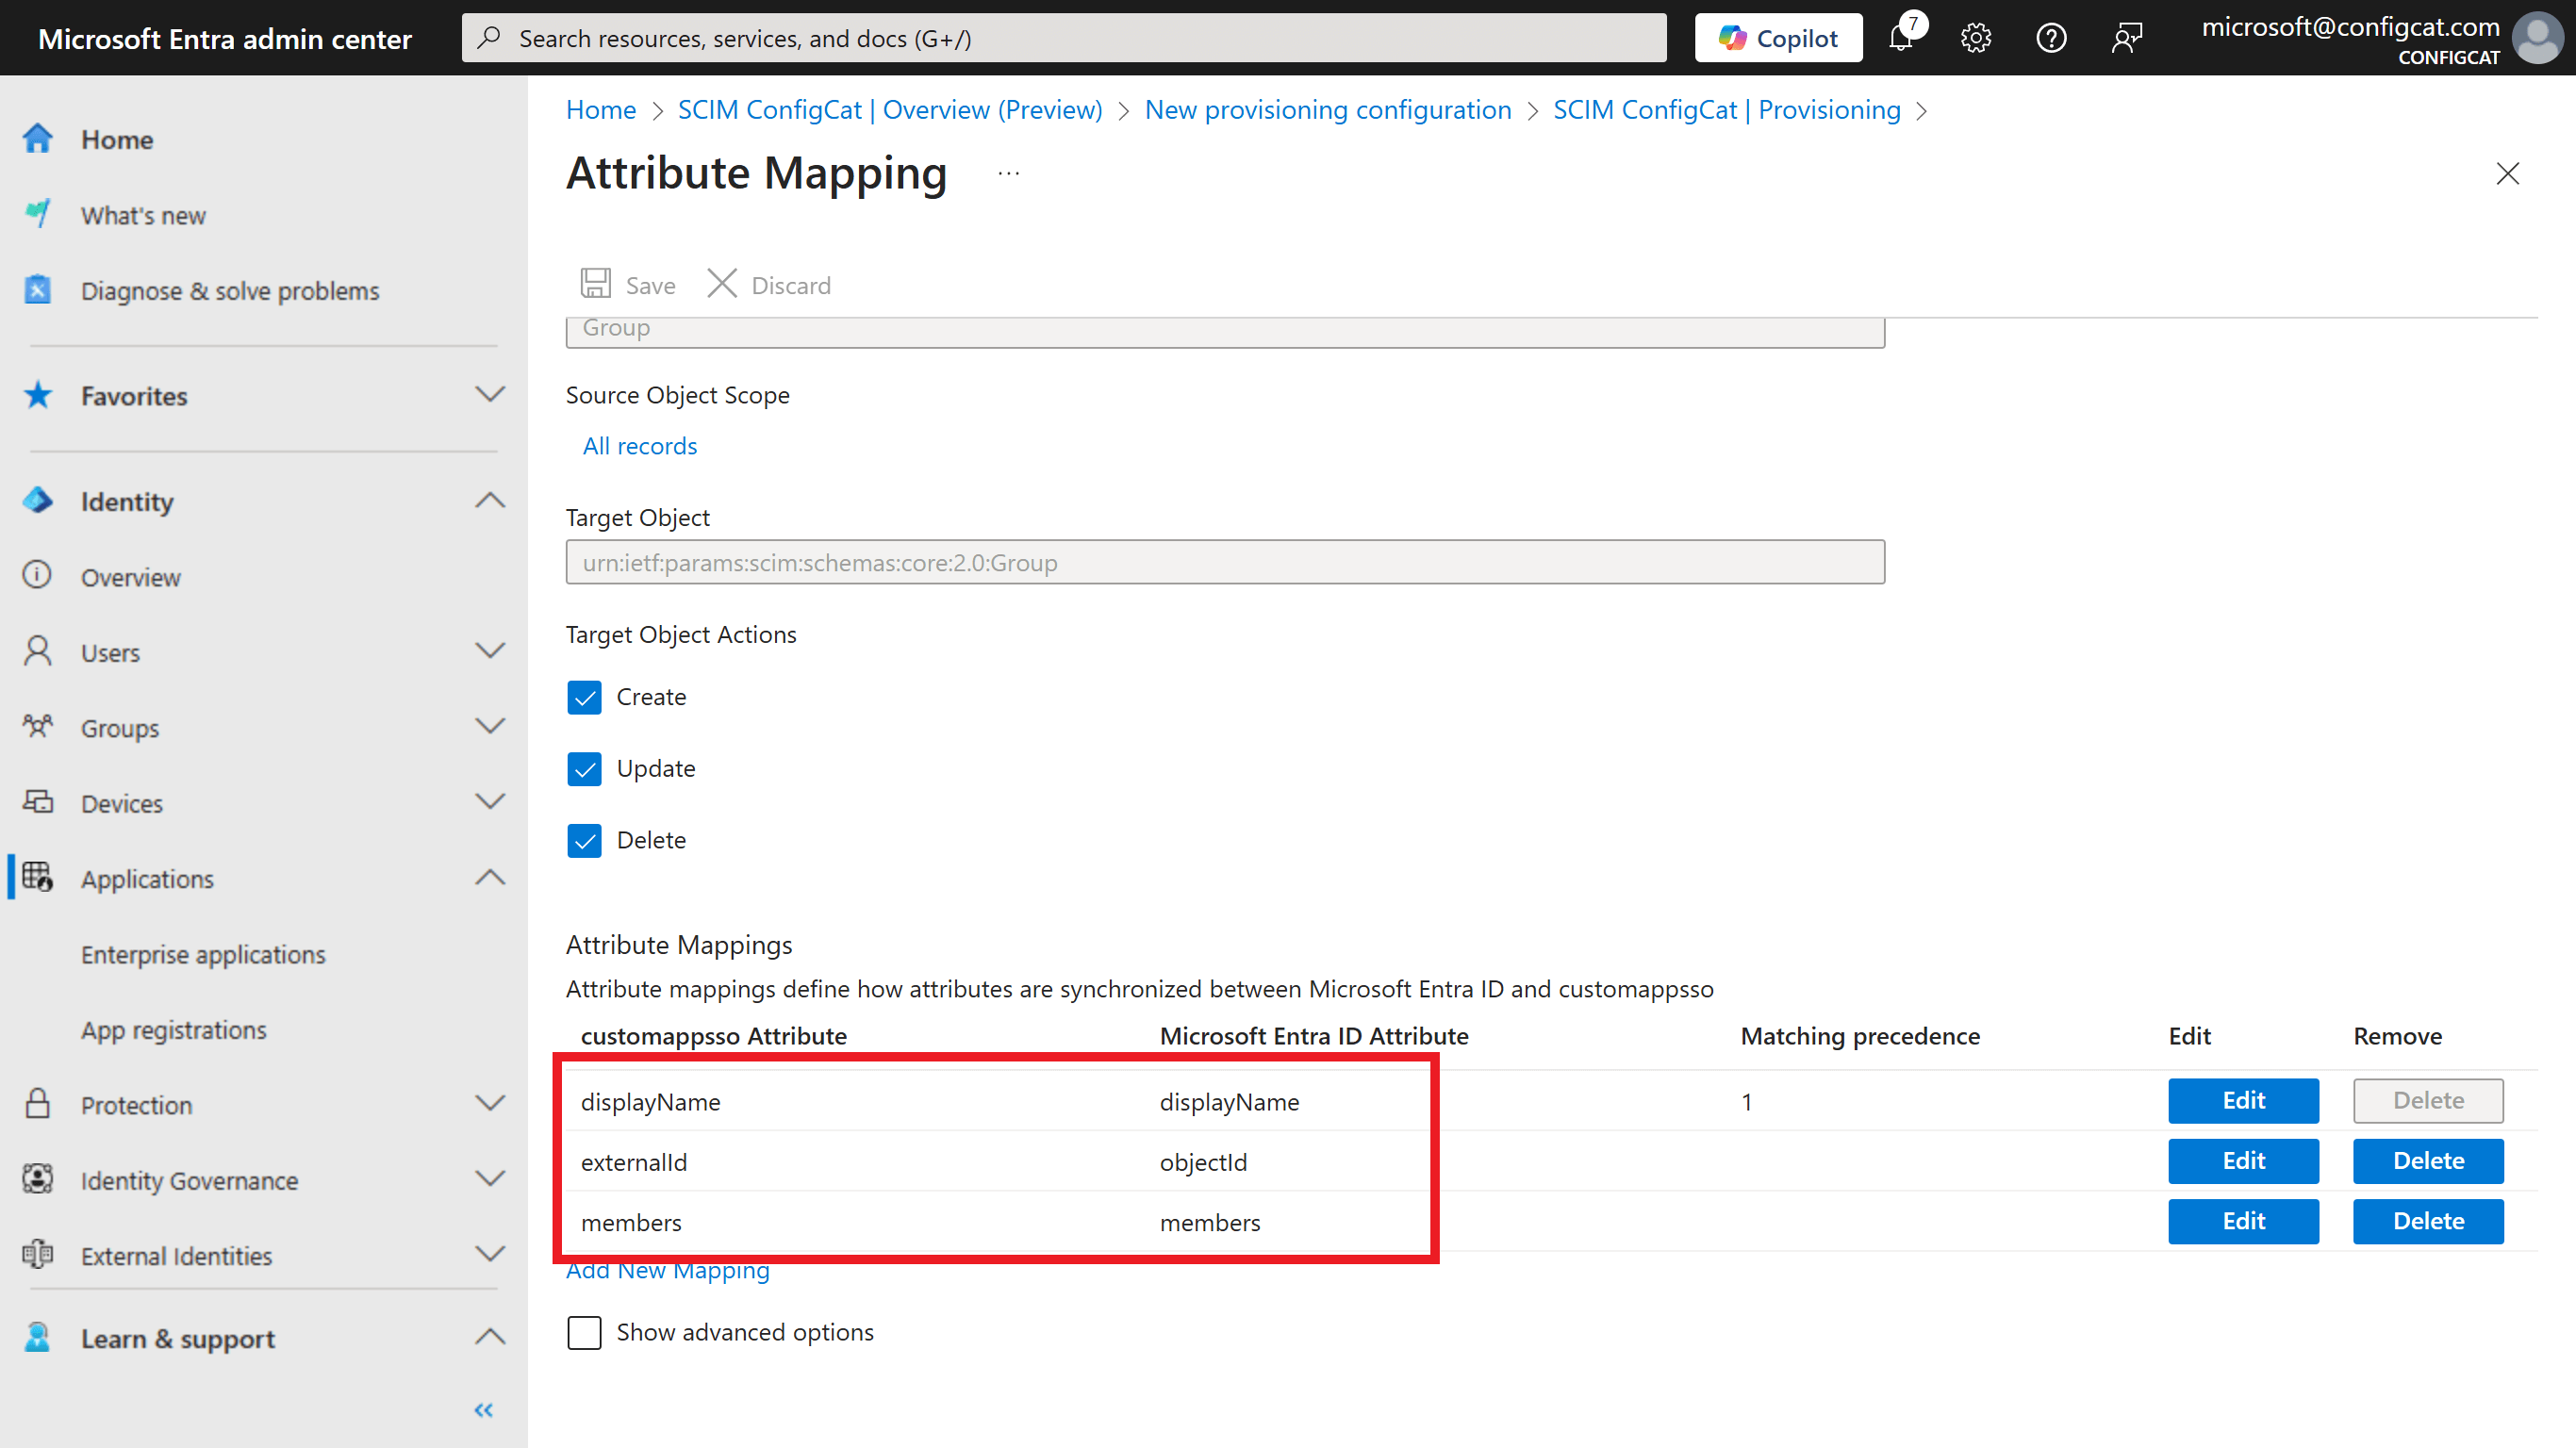Image resolution: width=2576 pixels, height=1448 pixels.
Task: Open App registrations
Action: 173,1029
